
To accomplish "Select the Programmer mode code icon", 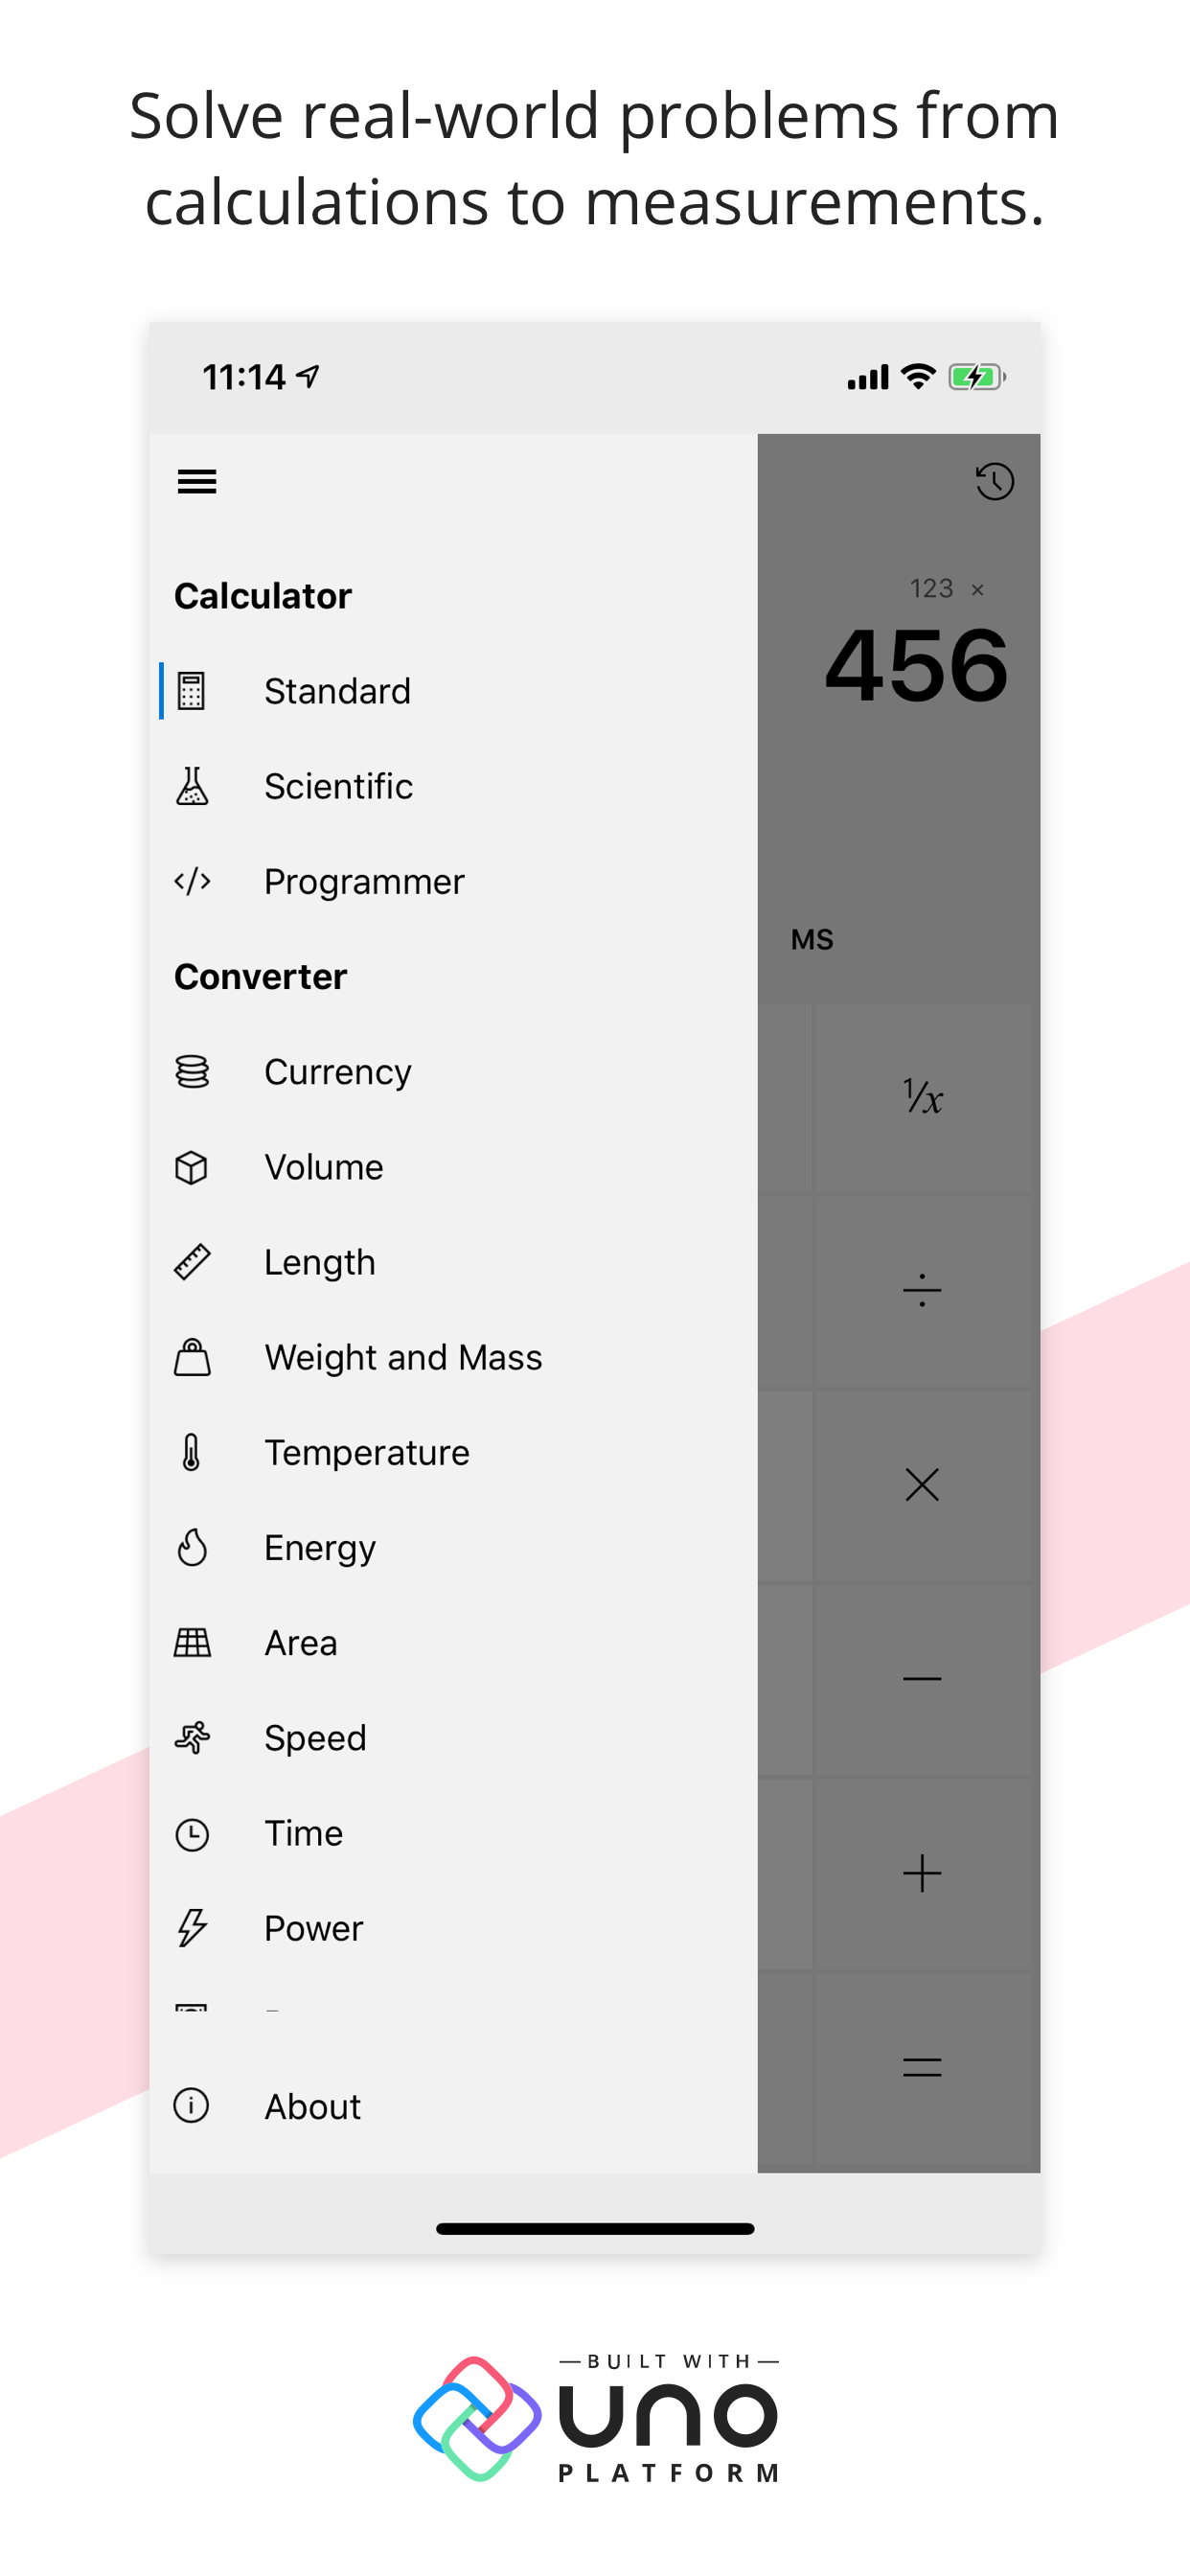I will coord(191,881).
